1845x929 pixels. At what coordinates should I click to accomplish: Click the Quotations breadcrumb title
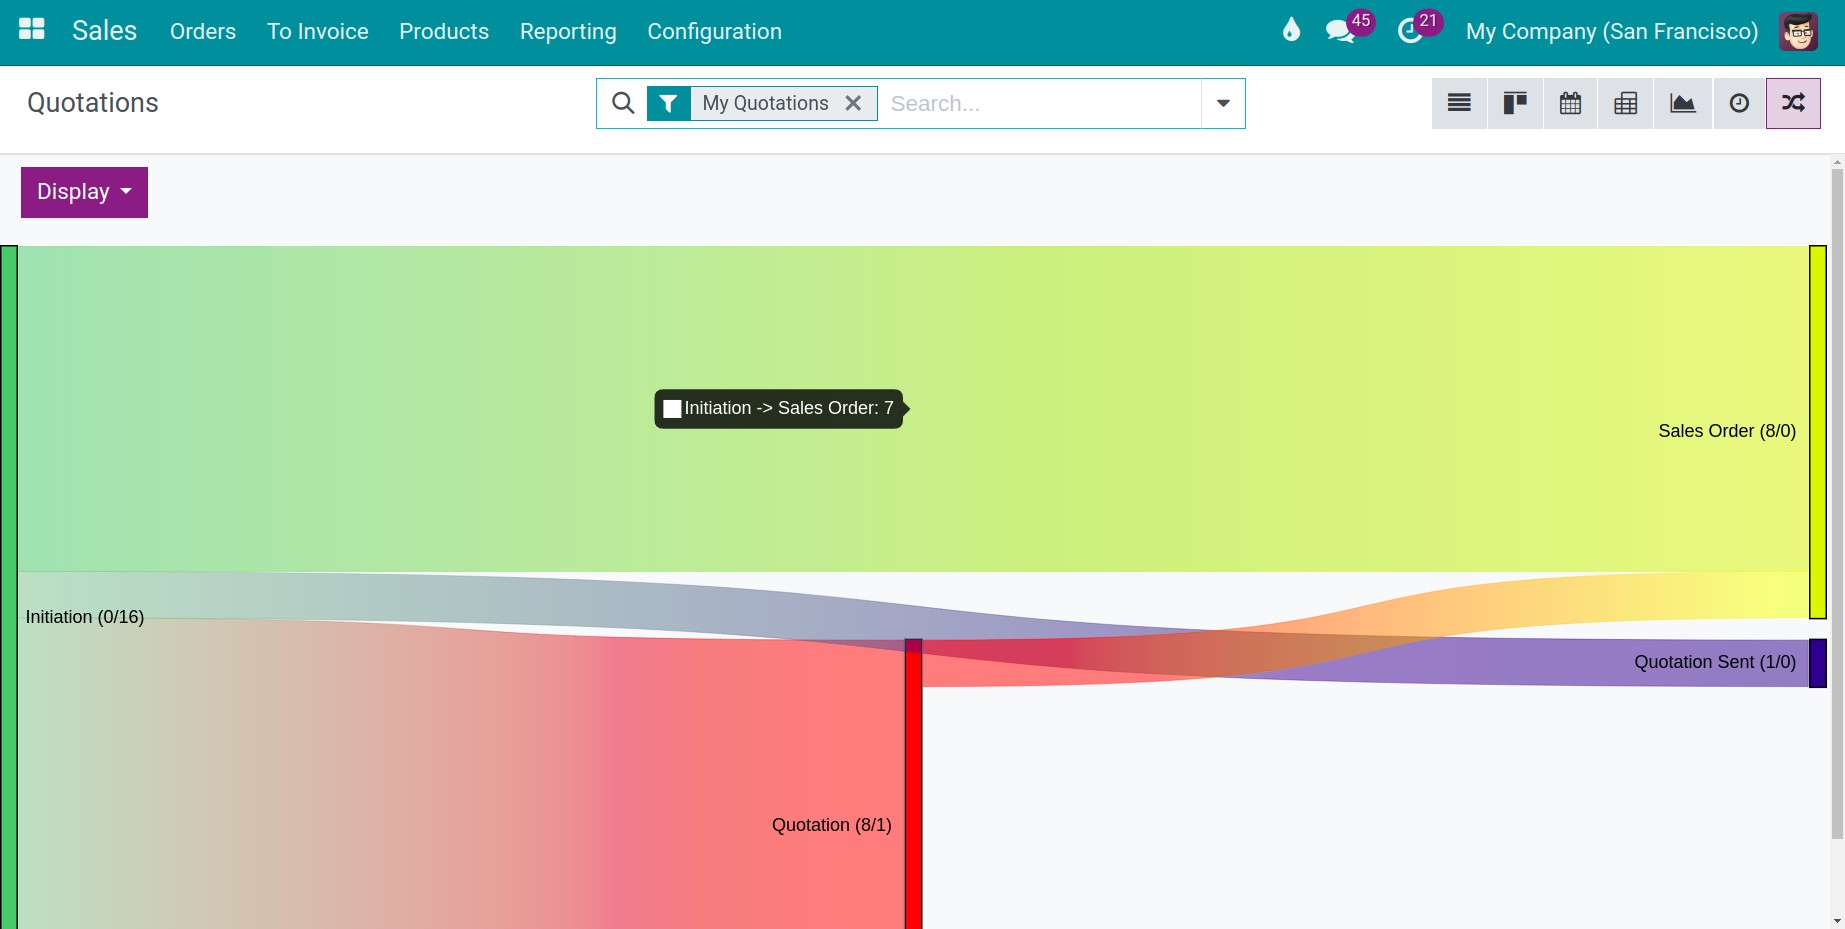point(93,103)
